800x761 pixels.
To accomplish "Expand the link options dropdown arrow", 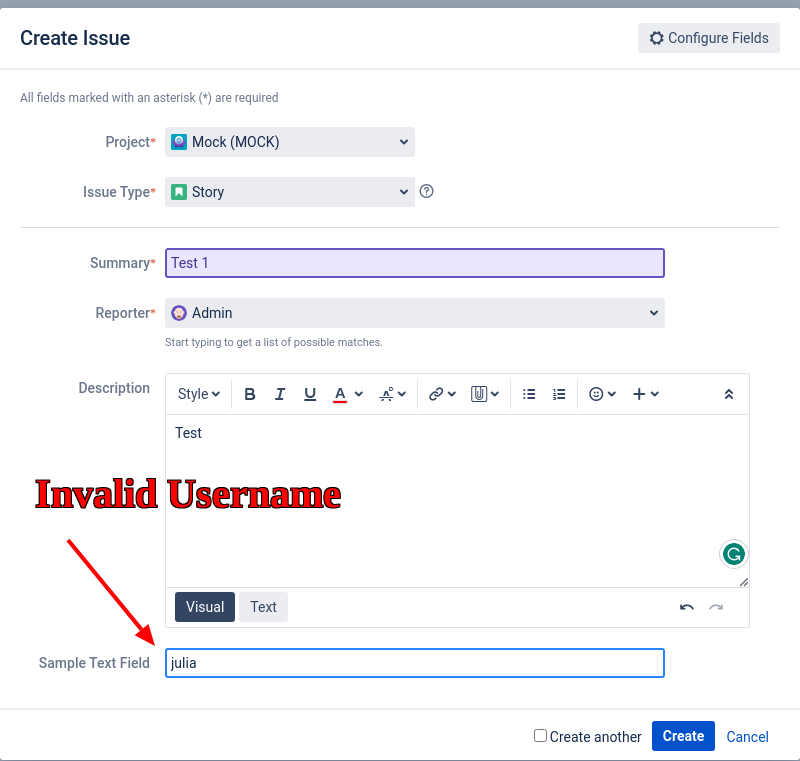I will (x=452, y=394).
